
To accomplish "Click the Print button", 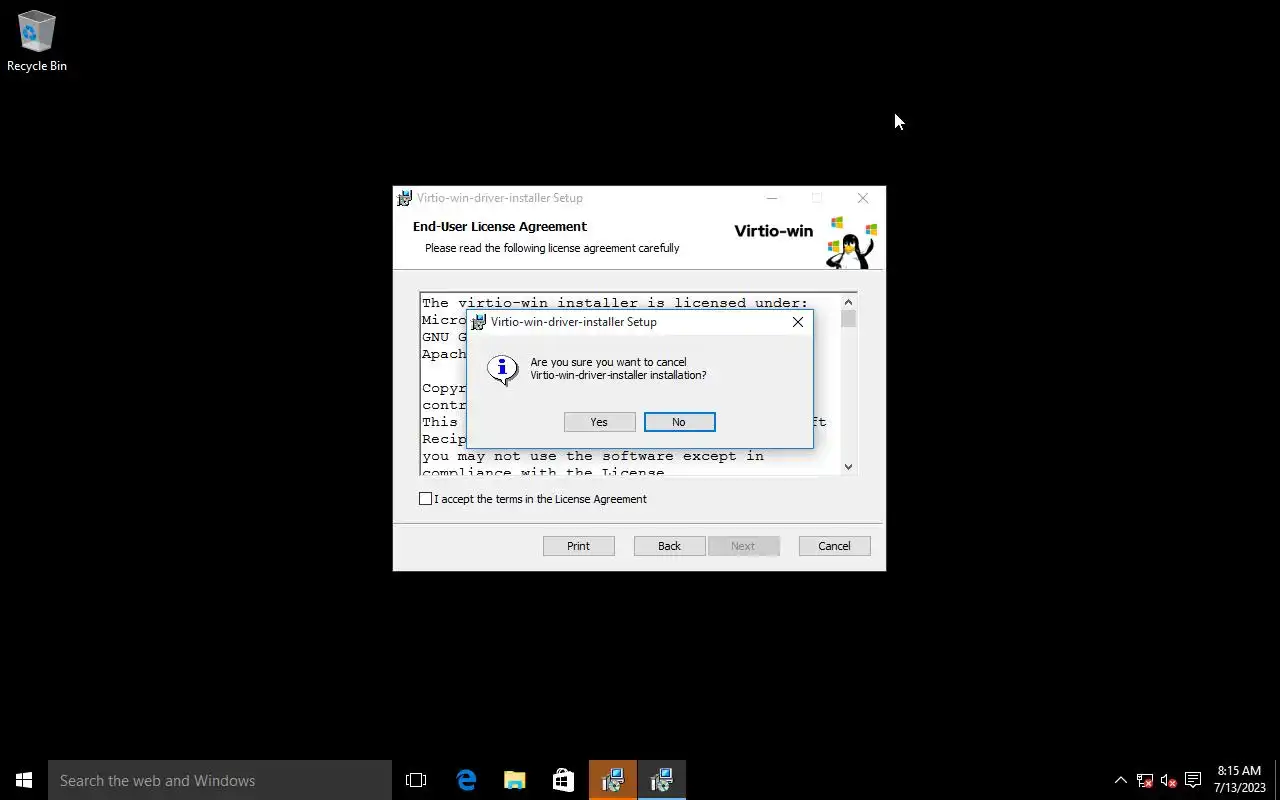I will [578, 546].
